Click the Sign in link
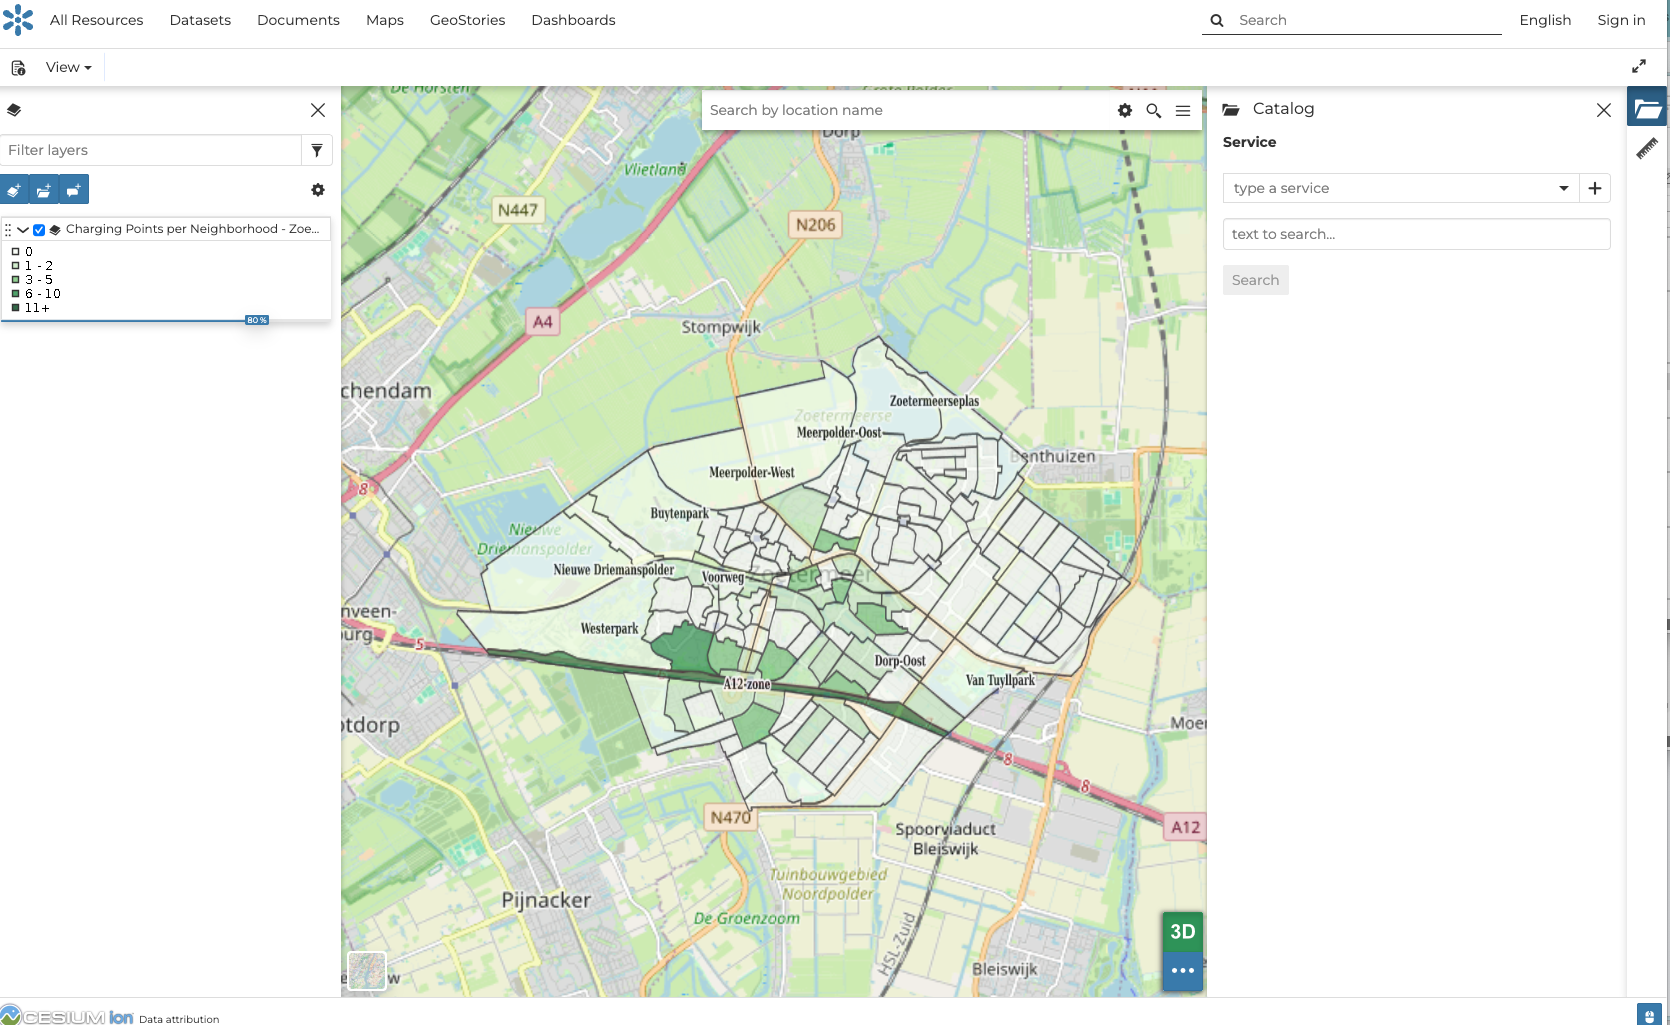The image size is (1670, 1025). [x=1621, y=20]
